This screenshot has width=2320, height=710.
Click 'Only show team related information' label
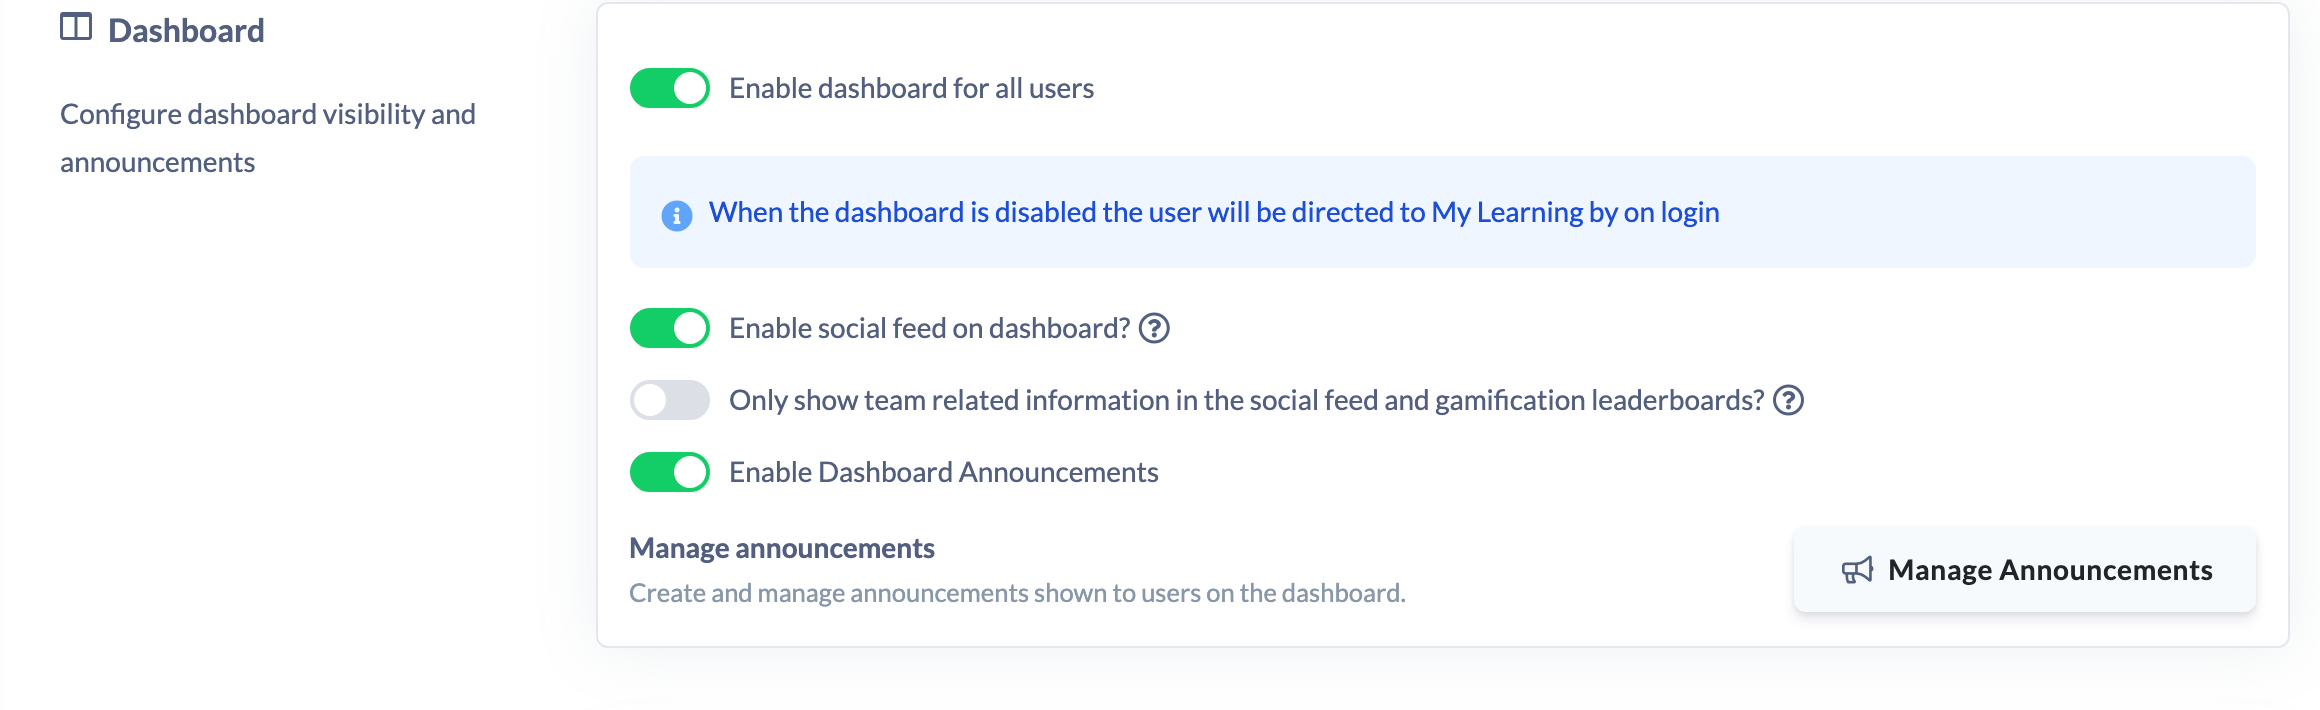1246,400
